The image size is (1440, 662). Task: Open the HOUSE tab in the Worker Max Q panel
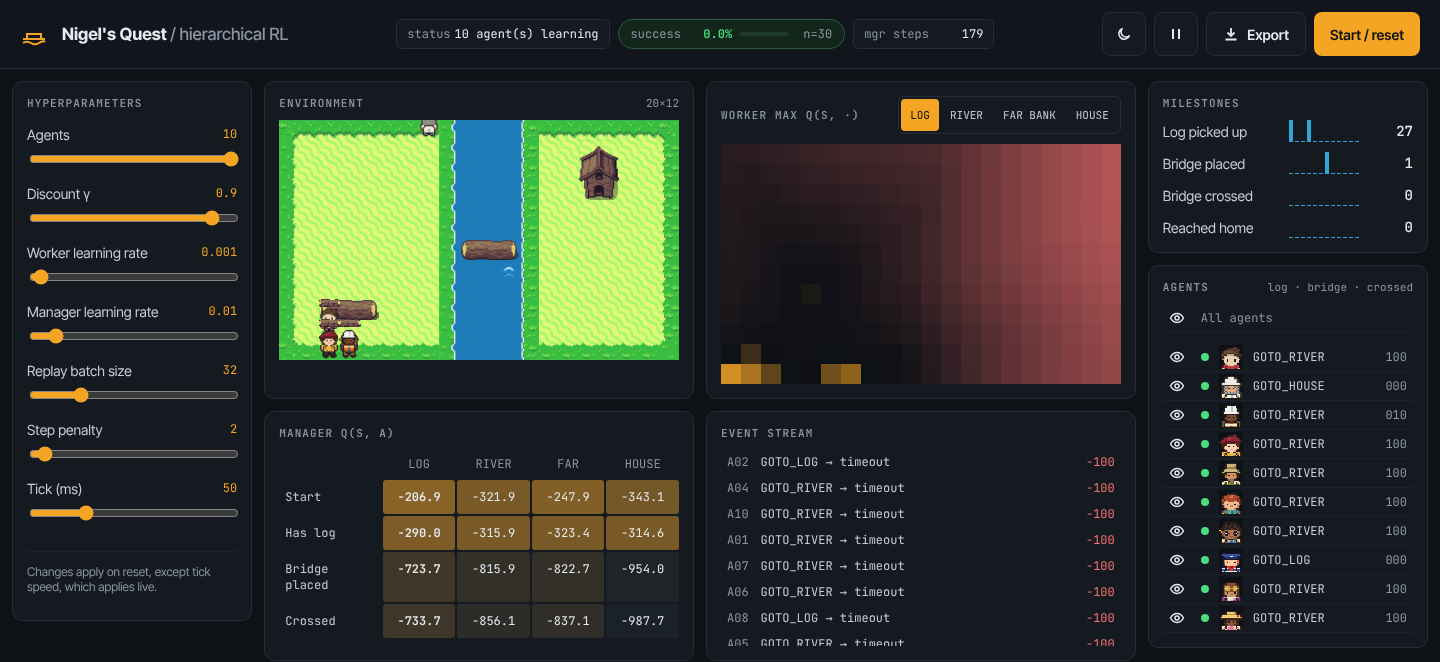(1092, 115)
